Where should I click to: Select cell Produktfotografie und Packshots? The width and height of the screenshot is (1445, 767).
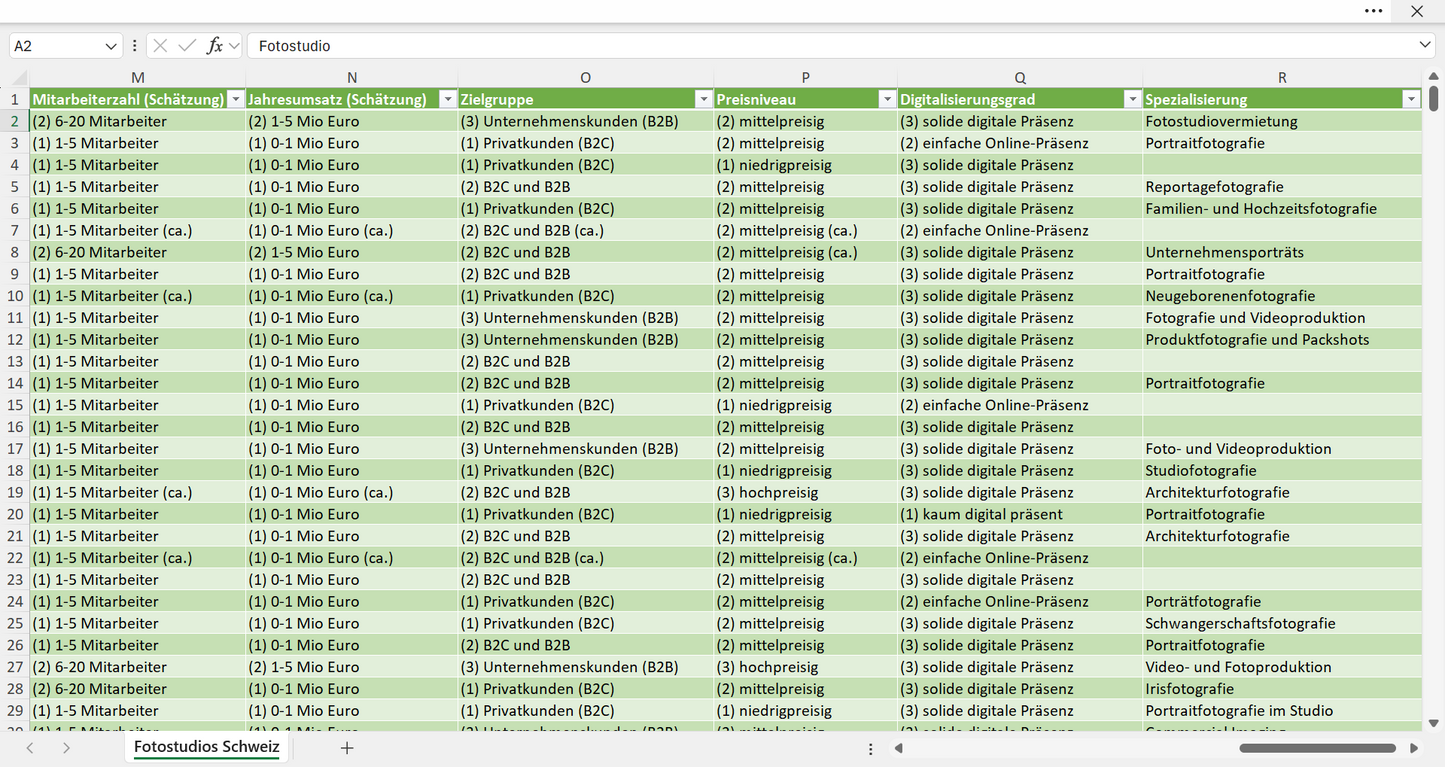pyautogui.click(x=1282, y=340)
